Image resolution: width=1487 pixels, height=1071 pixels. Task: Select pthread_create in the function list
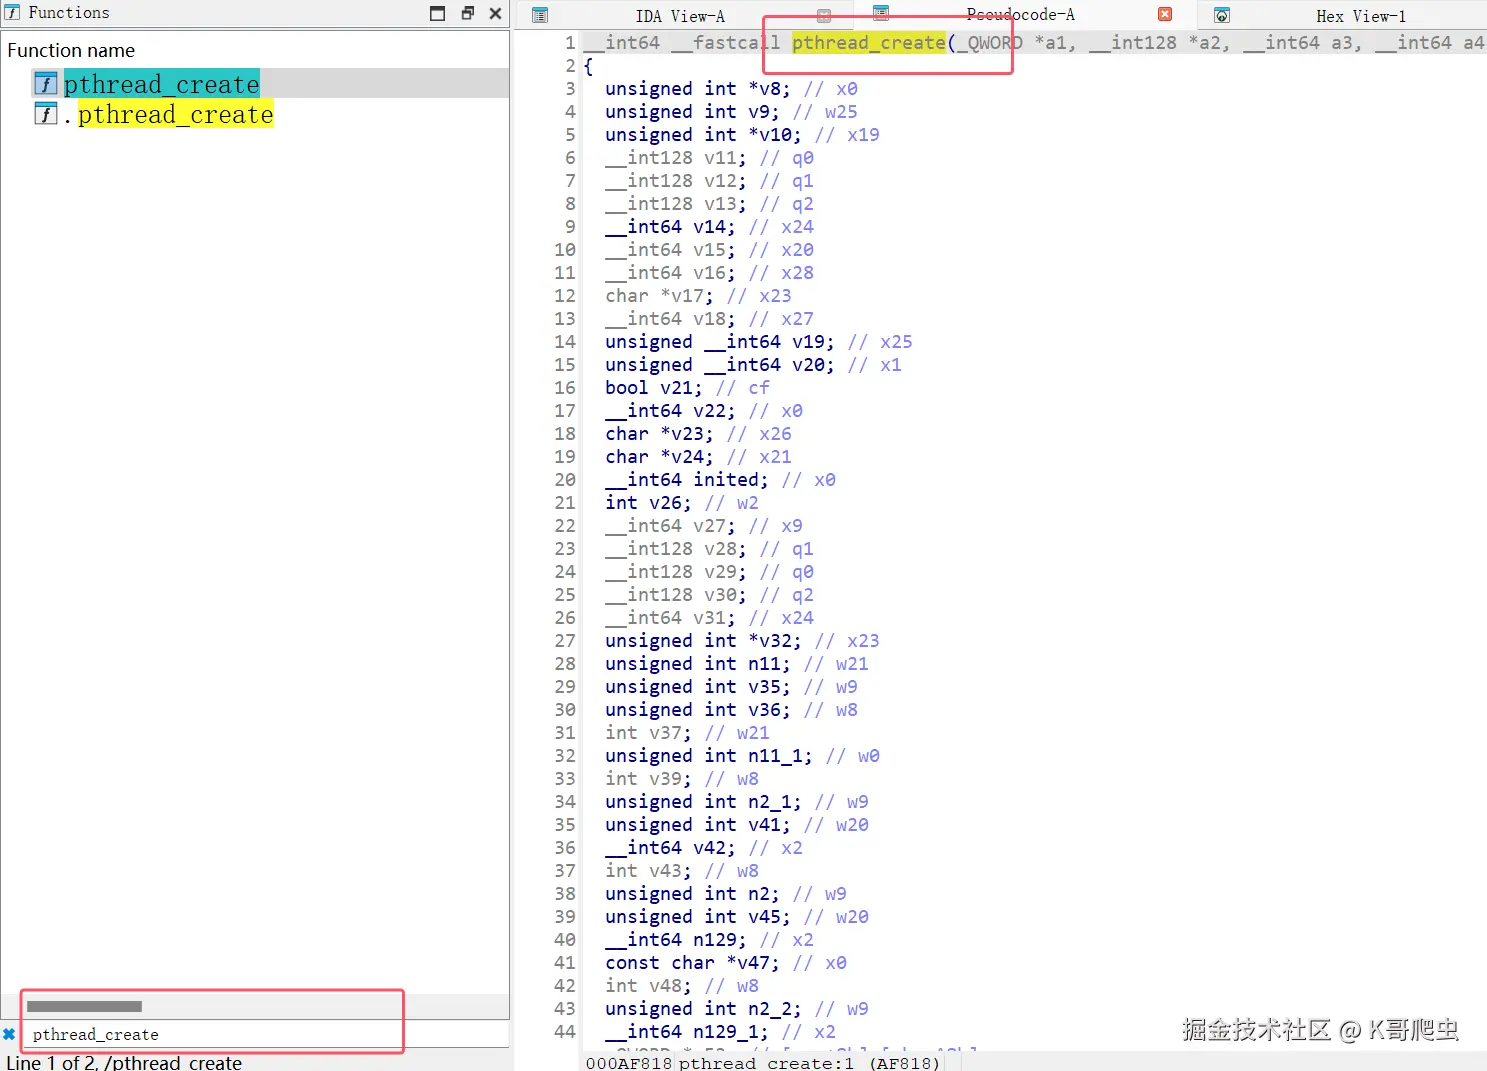pos(161,84)
